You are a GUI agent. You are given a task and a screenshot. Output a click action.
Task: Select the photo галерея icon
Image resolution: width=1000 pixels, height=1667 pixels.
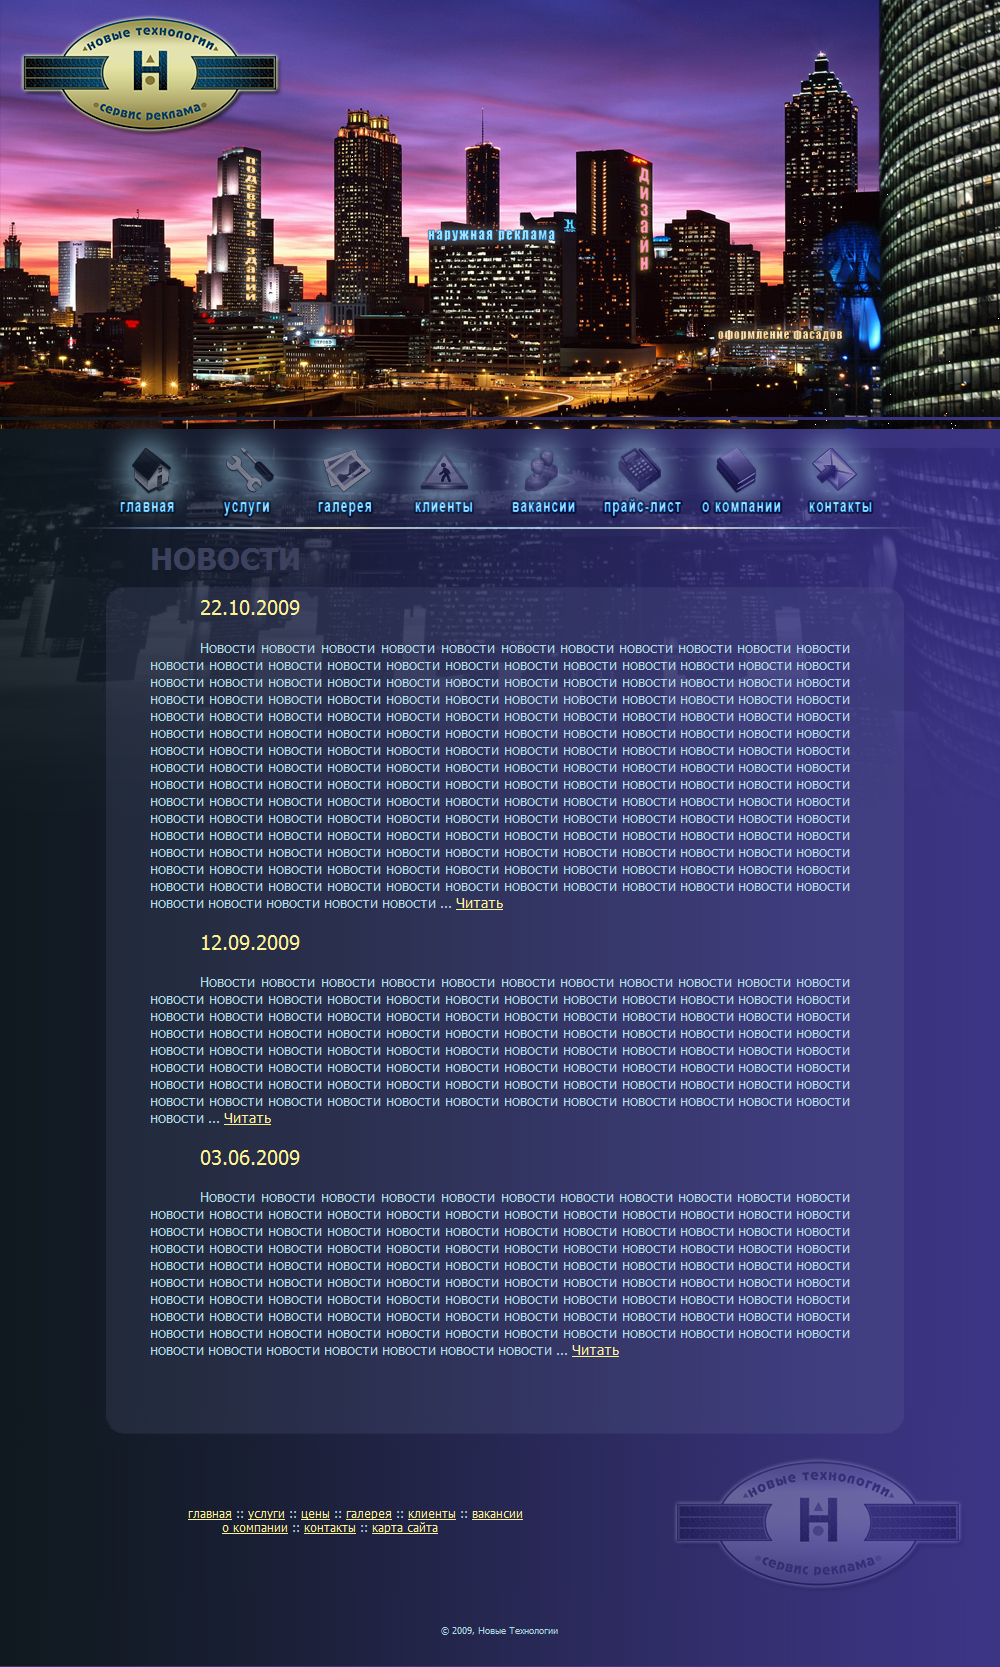click(x=346, y=469)
